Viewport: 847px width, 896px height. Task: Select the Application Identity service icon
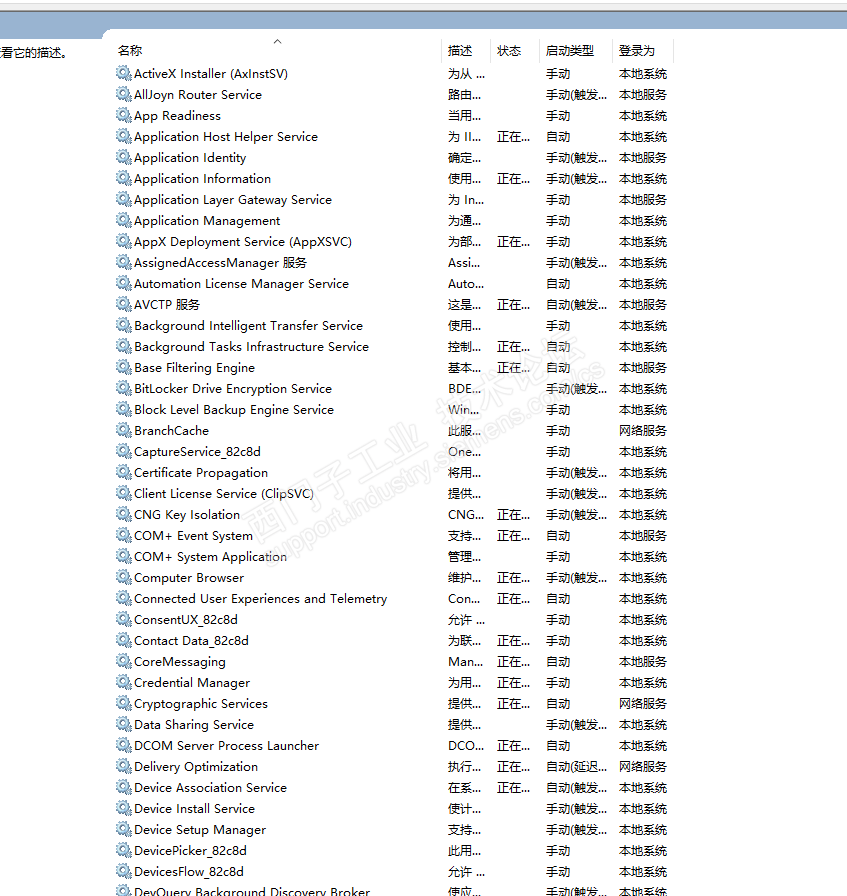(123, 157)
